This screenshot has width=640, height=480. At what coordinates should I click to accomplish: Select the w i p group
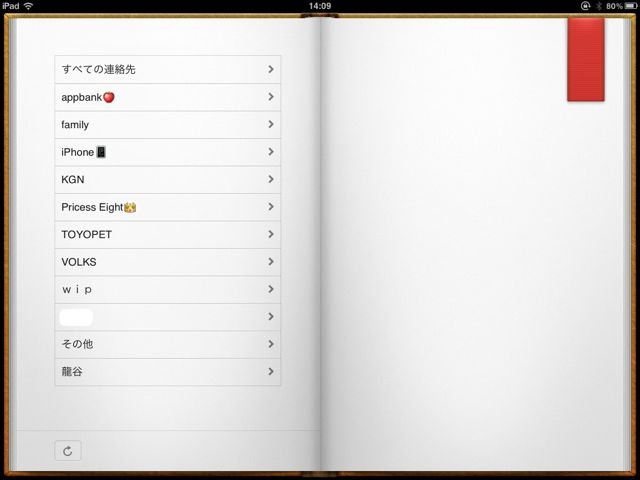point(168,289)
